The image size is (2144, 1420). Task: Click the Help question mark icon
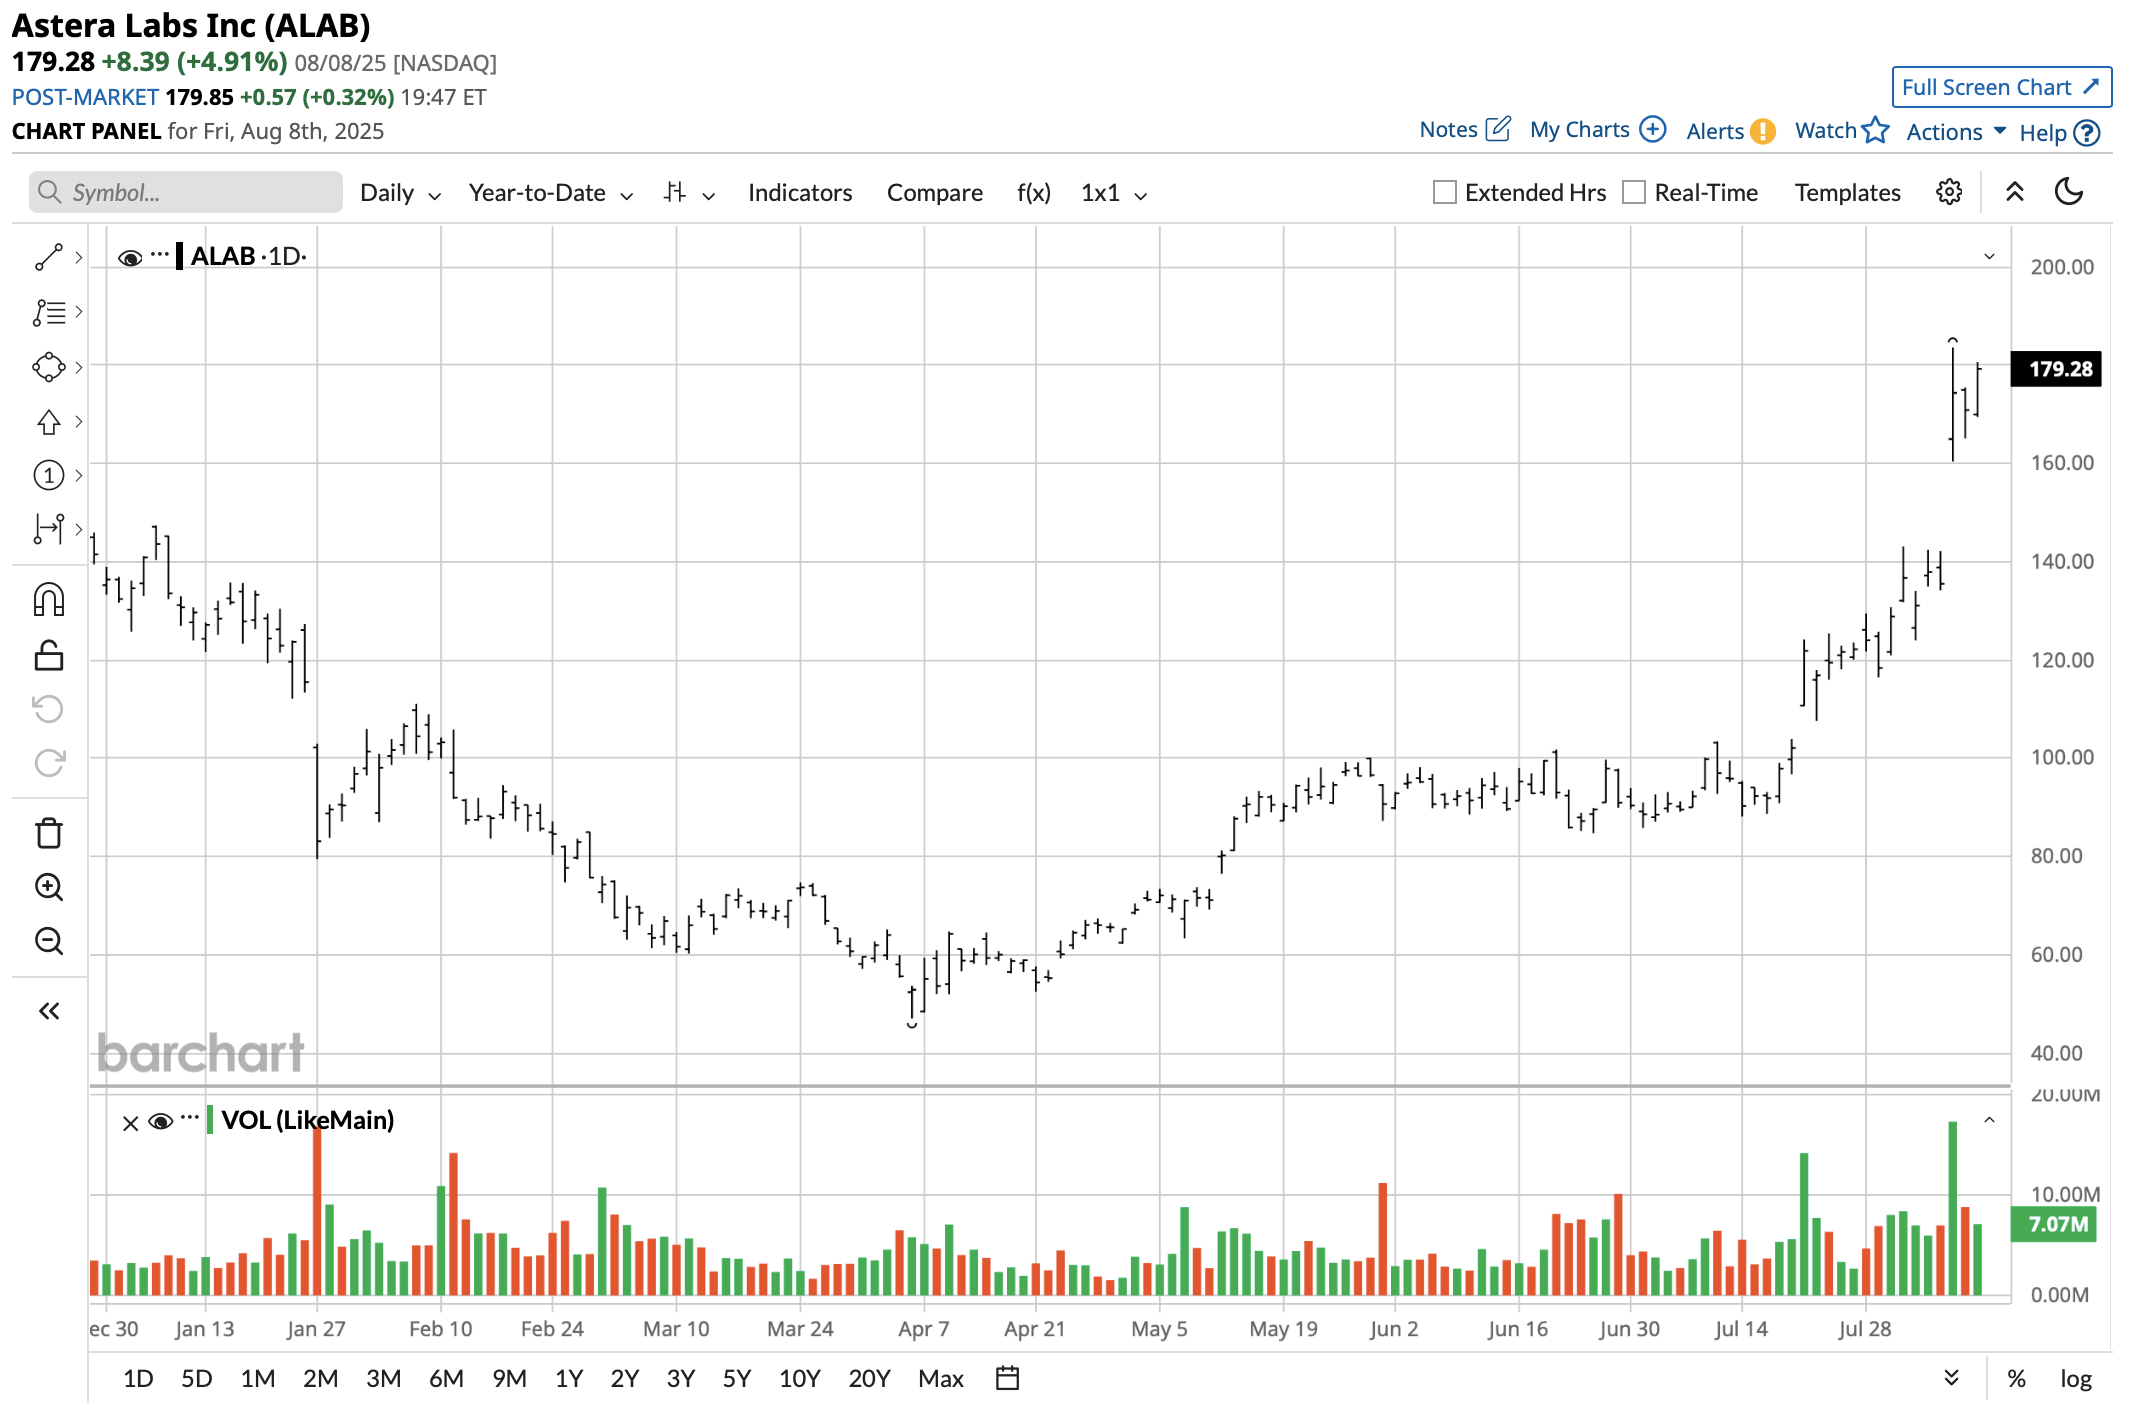click(2087, 133)
